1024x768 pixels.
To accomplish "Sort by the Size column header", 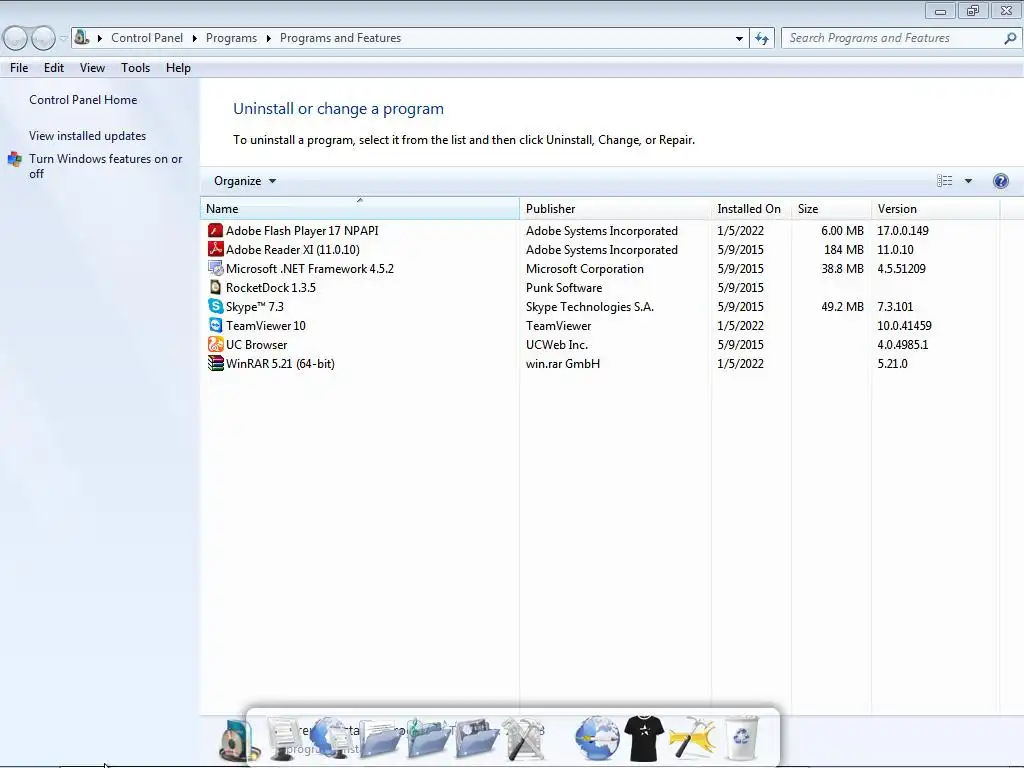I will point(832,208).
